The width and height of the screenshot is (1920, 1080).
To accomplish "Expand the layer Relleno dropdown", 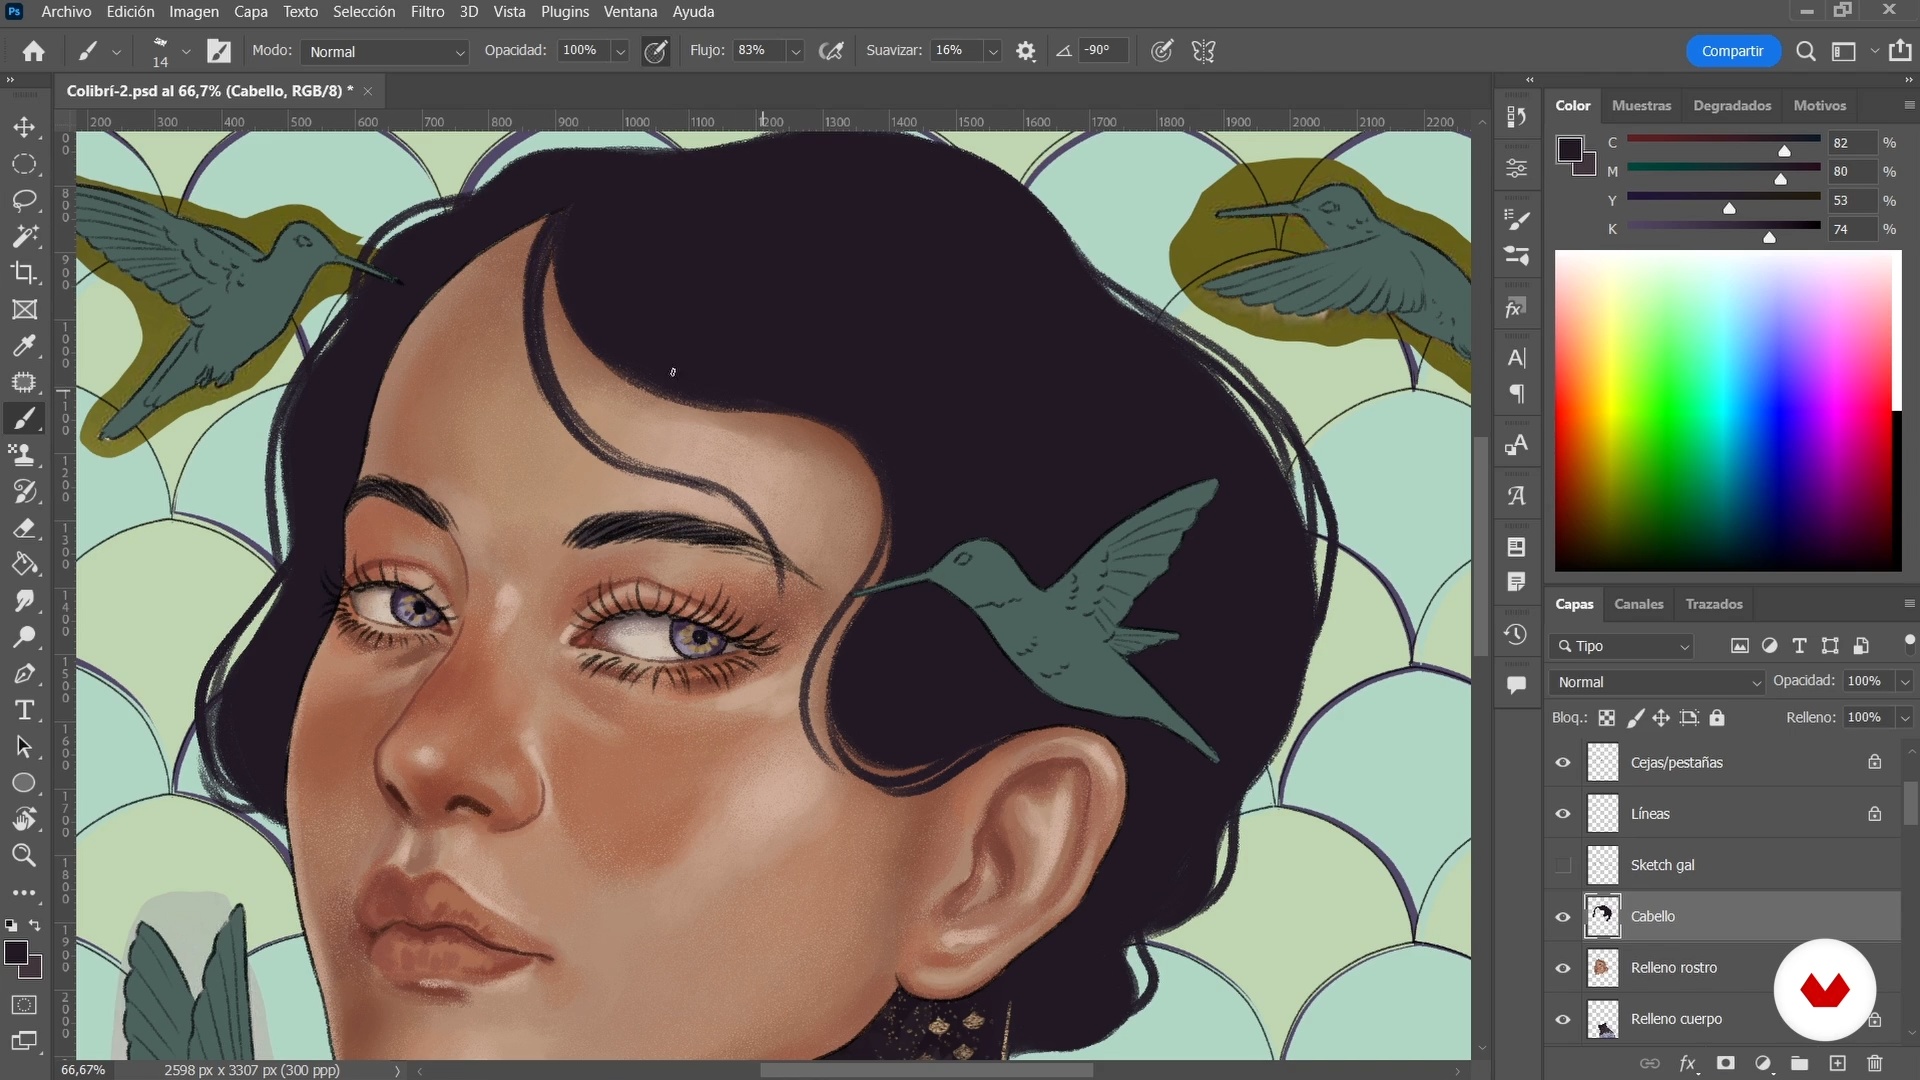I will 1905,718.
